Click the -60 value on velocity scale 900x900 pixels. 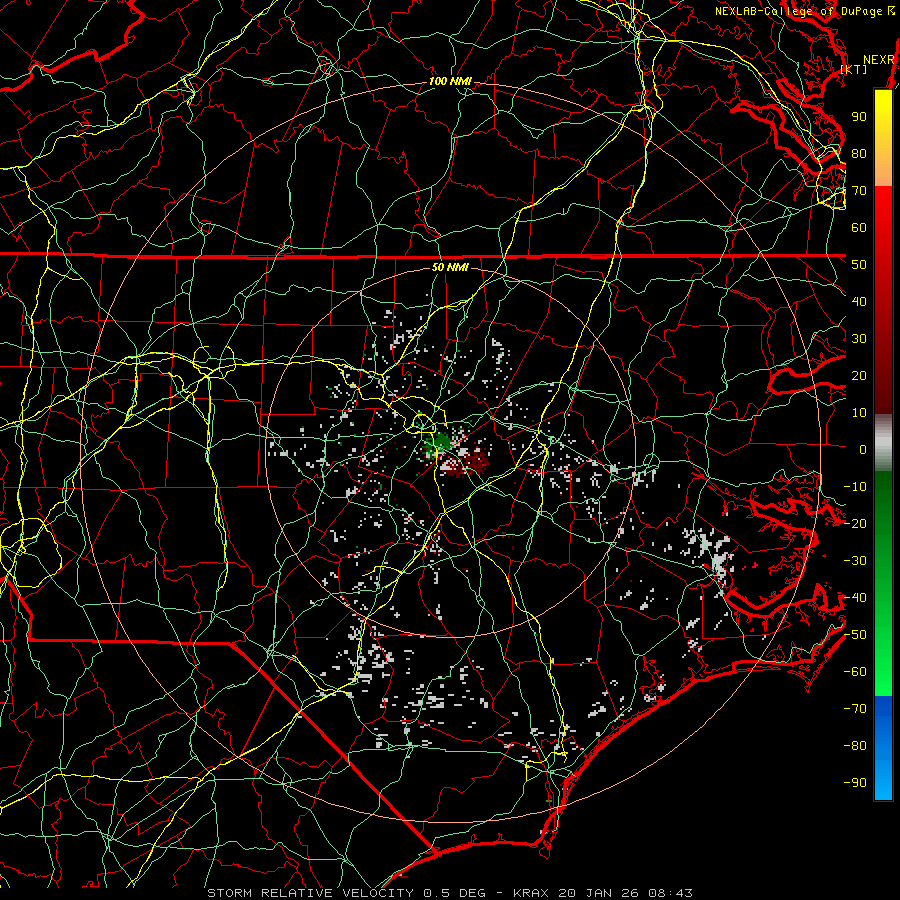tap(855, 672)
